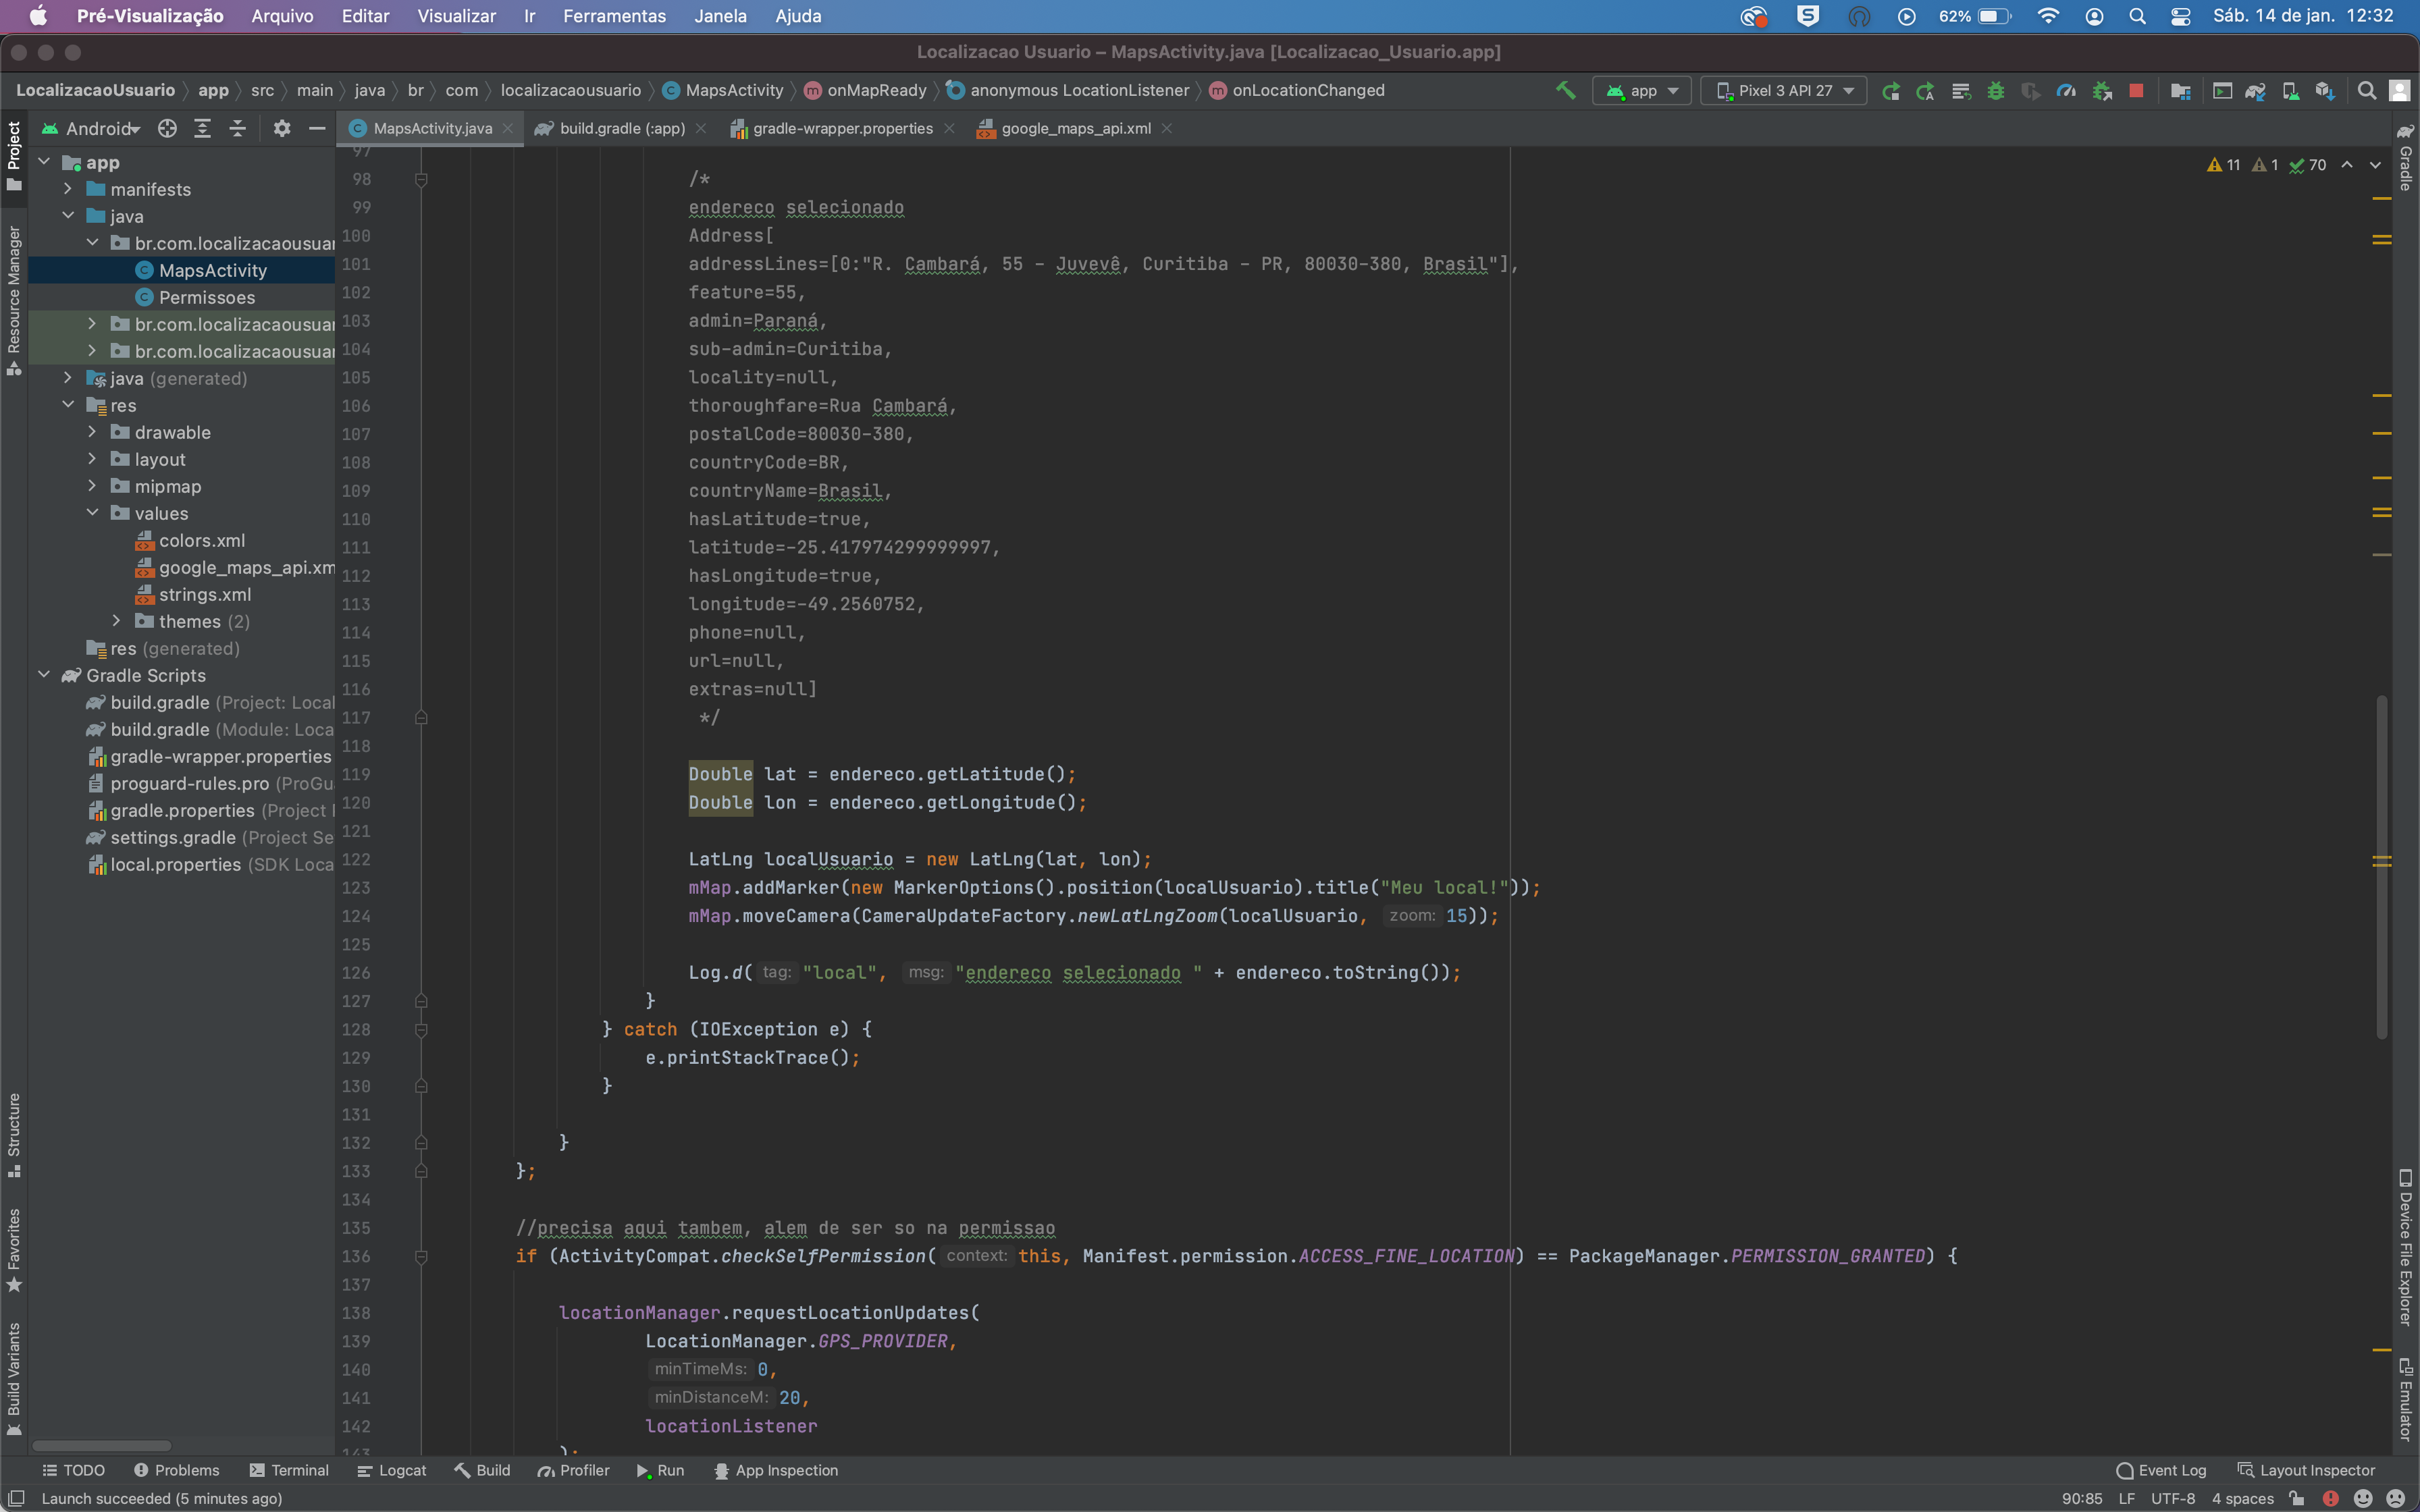This screenshot has width=2420, height=1512.
Task: Collapse the Gradle Scripts node
Action: (x=44, y=675)
